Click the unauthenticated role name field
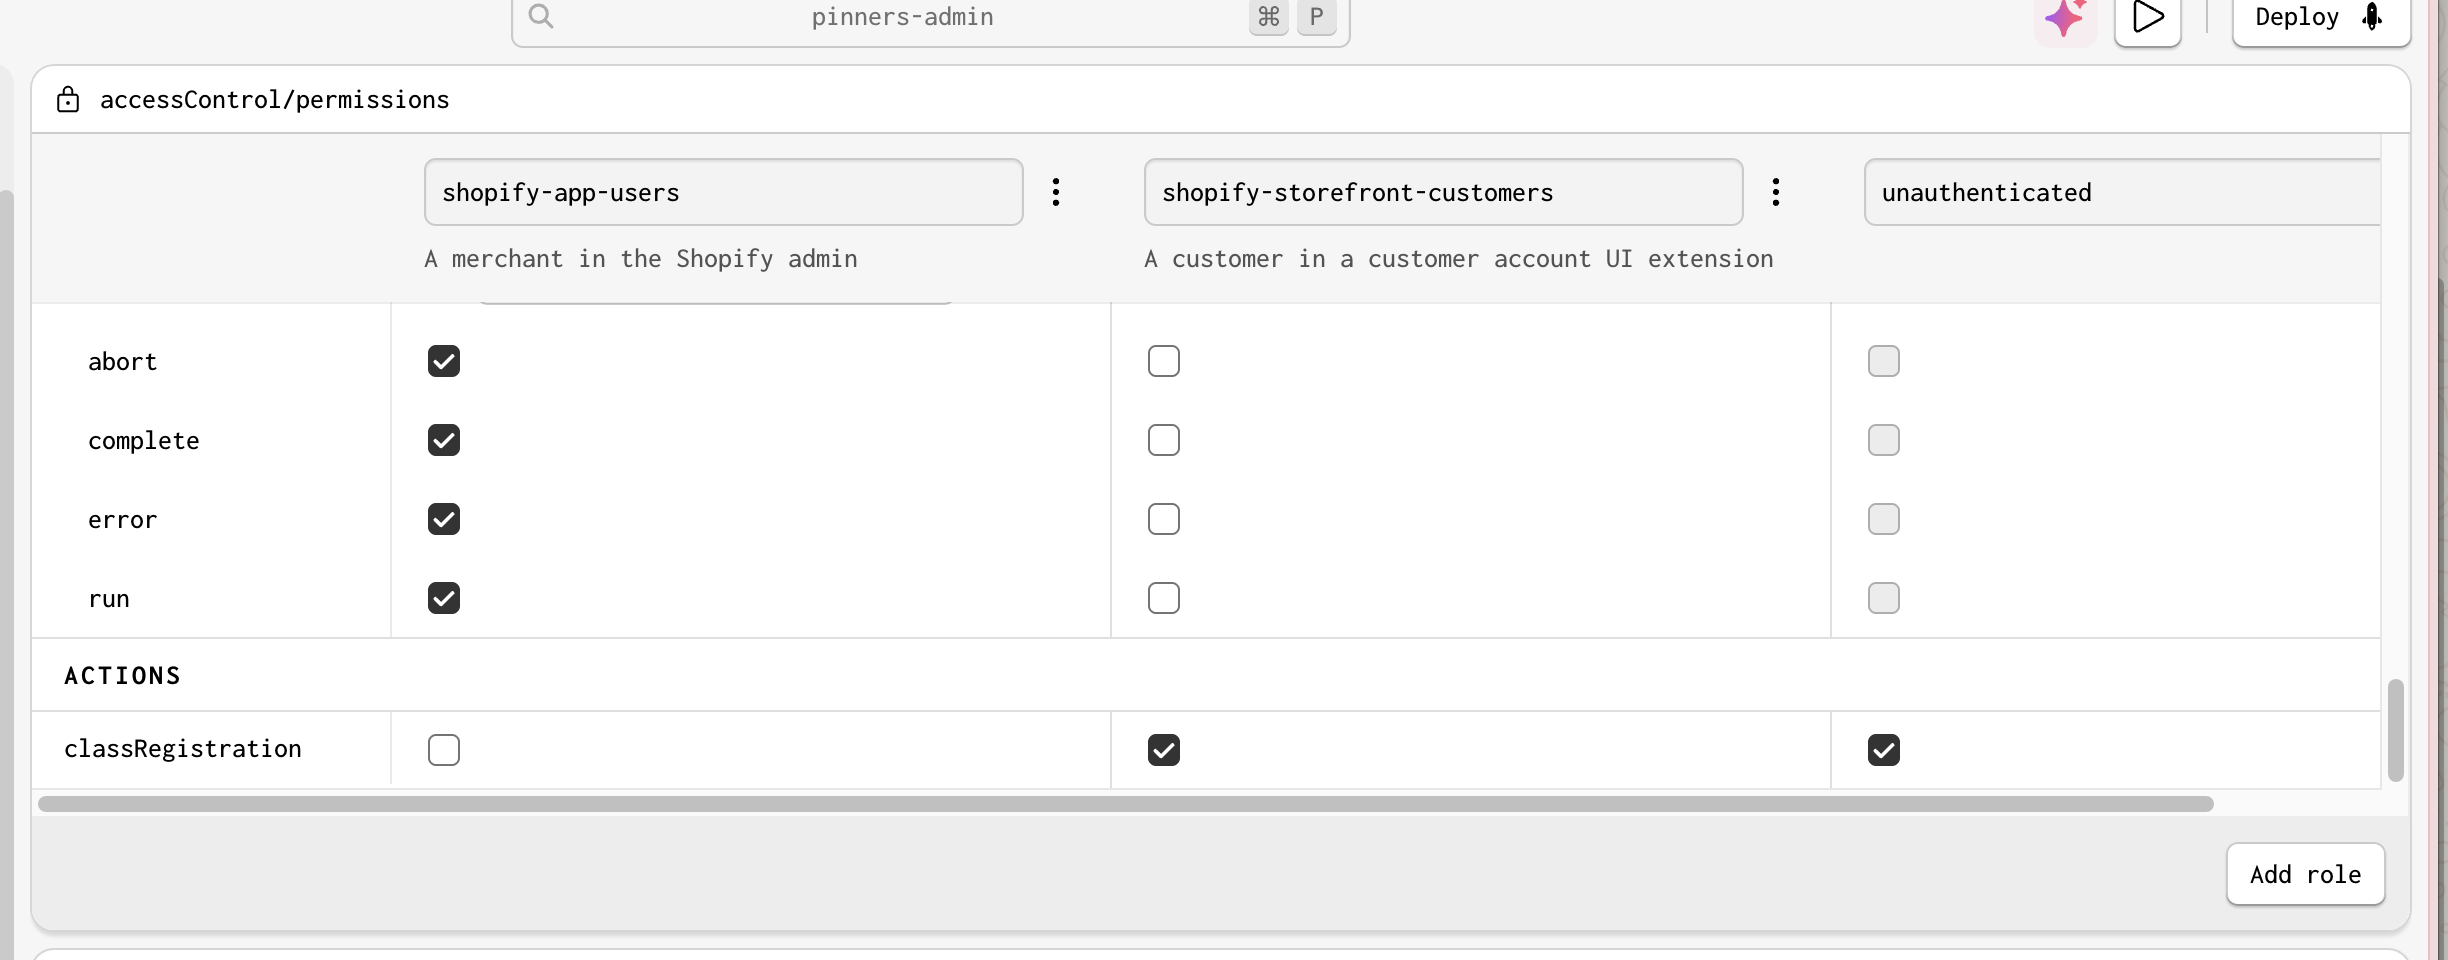The image size is (2448, 960). [x=2120, y=192]
